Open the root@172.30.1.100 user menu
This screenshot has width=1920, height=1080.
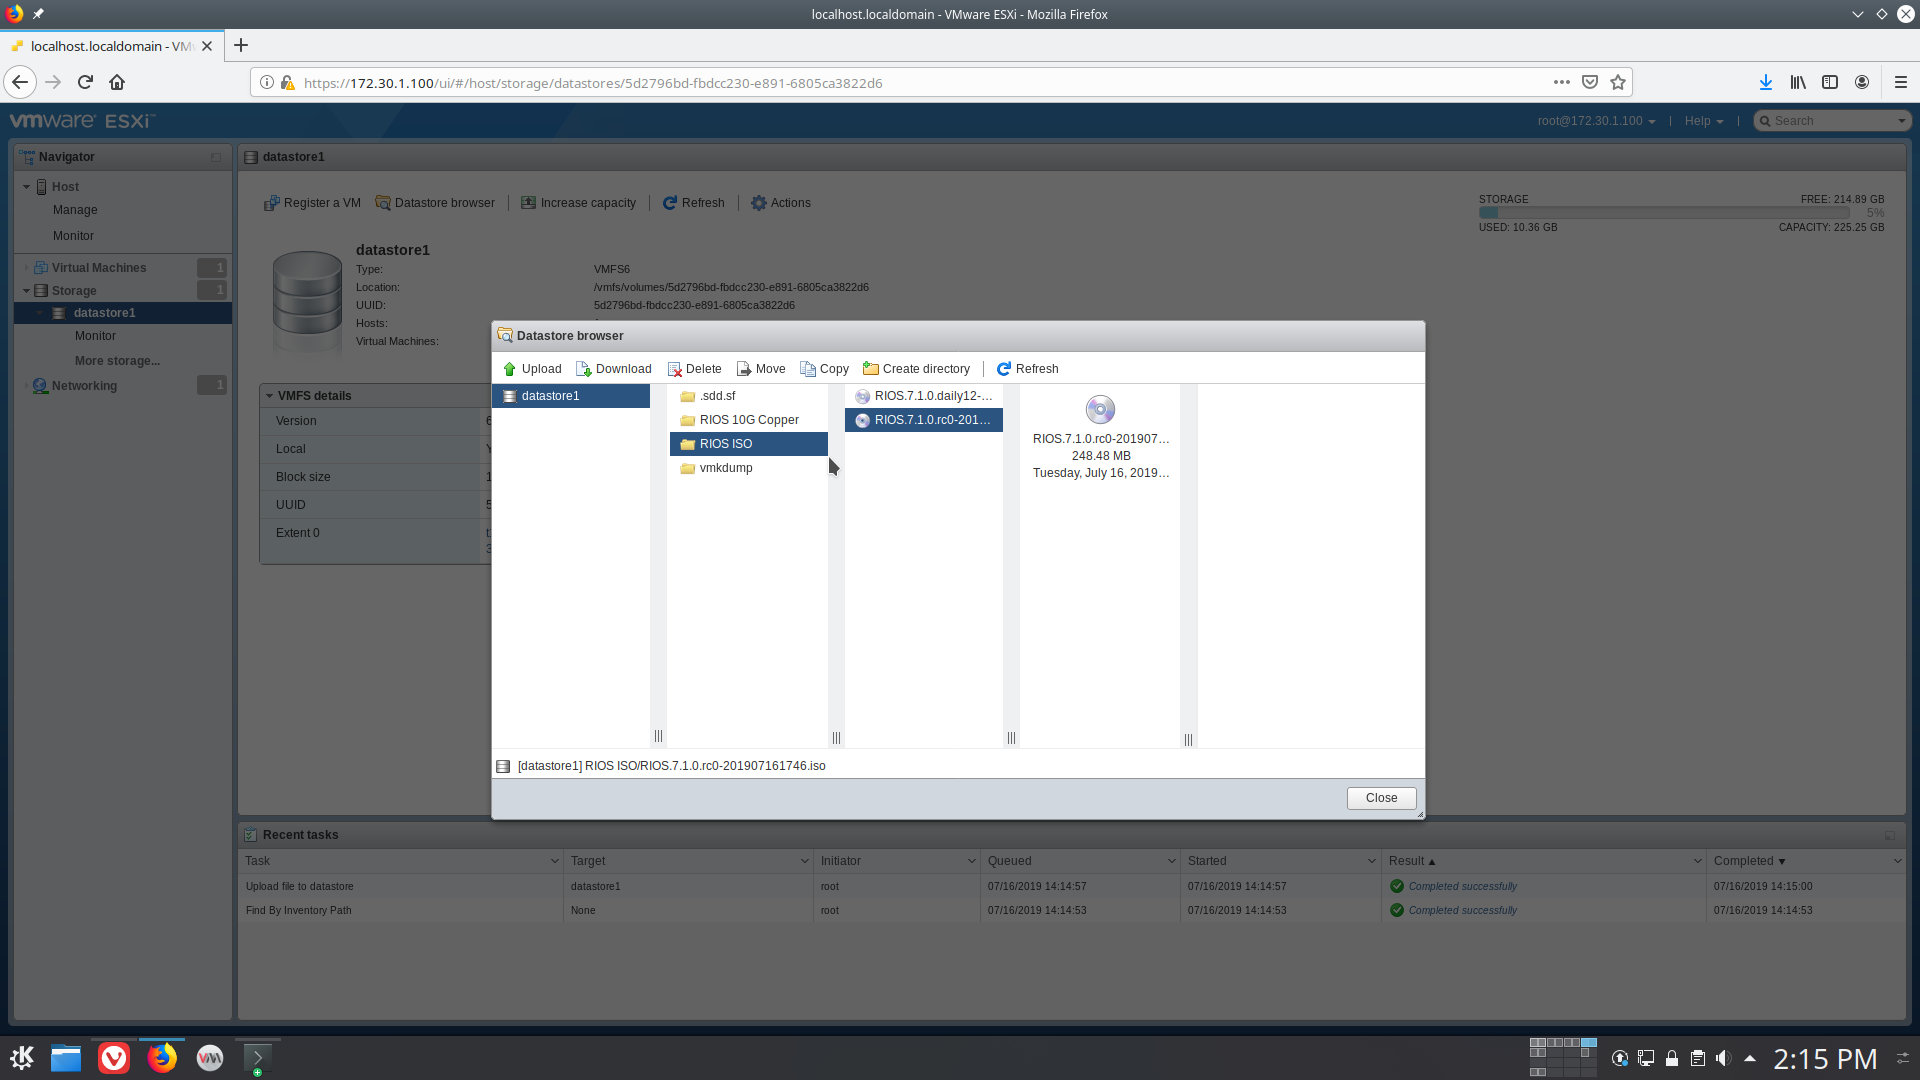(1596, 121)
